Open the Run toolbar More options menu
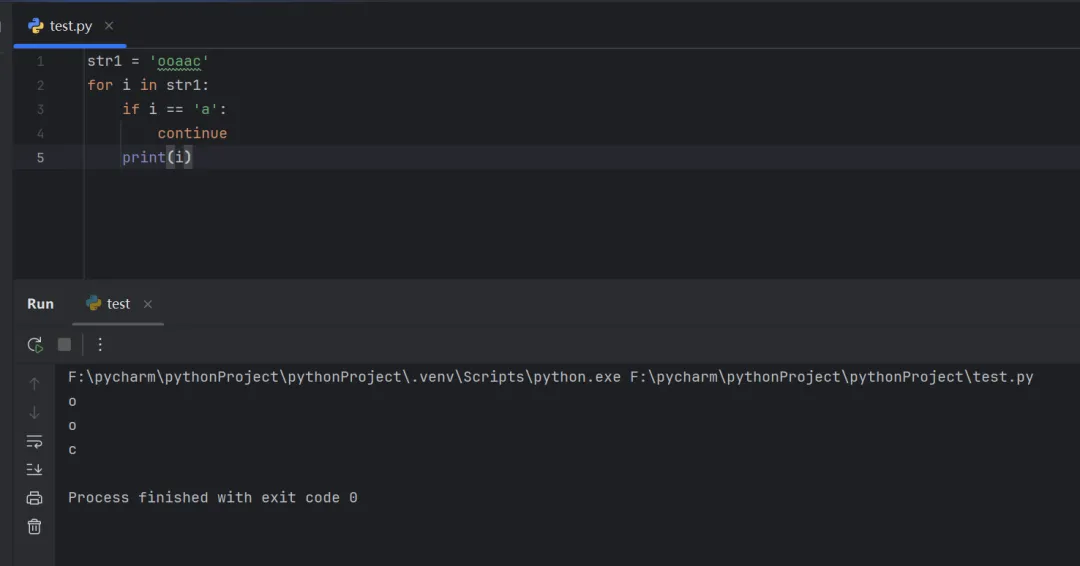The width and height of the screenshot is (1080, 566). tap(100, 345)
